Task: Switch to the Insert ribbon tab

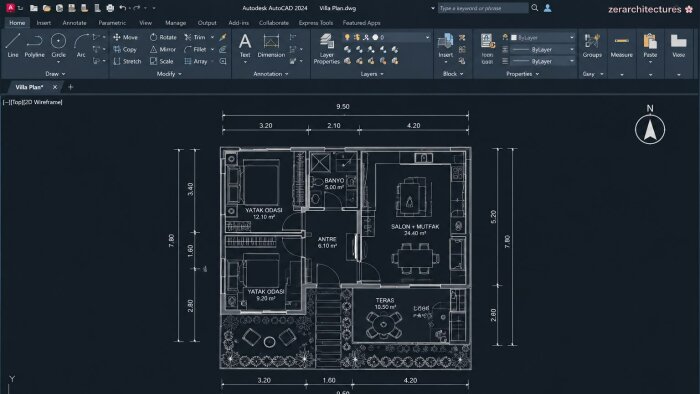Action: (43, 22)
